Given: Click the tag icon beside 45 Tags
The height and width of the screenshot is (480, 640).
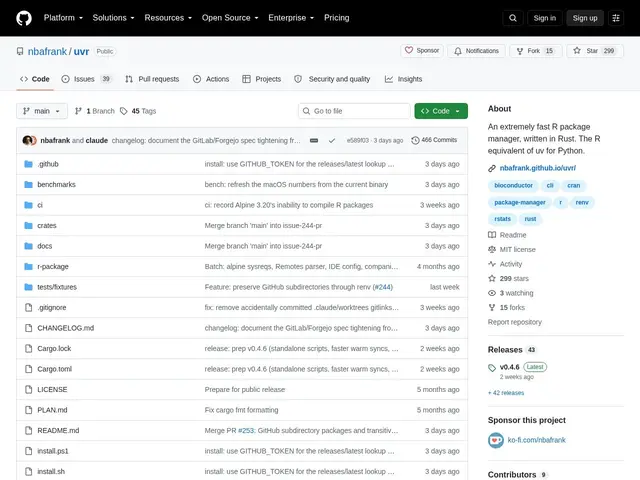Looking at the screenshot, I should point(124,111).
